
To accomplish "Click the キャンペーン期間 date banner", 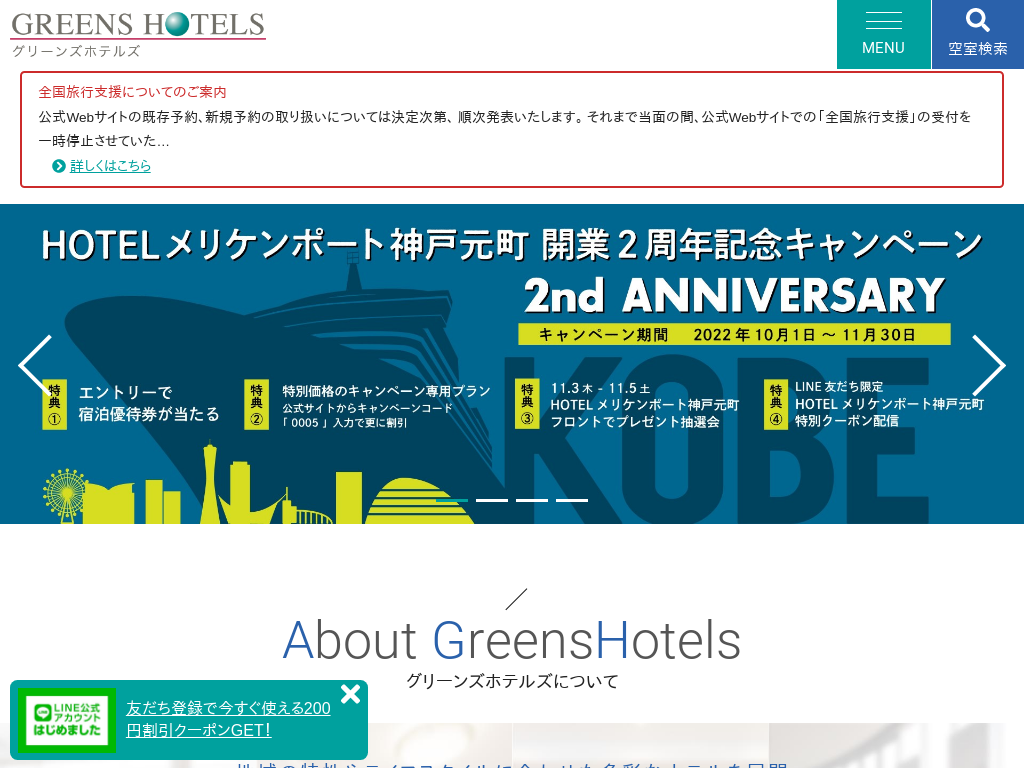I will [x=734, y=334].
